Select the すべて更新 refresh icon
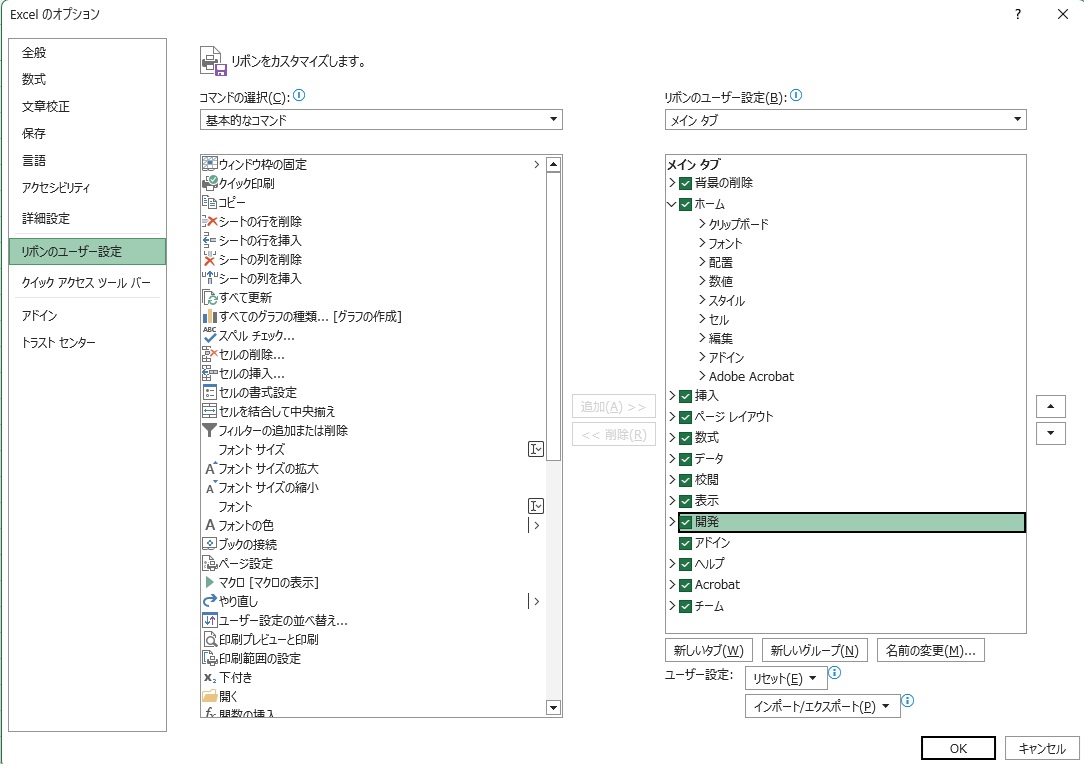This screenshot has width=1084, height=764. [209, 297]
